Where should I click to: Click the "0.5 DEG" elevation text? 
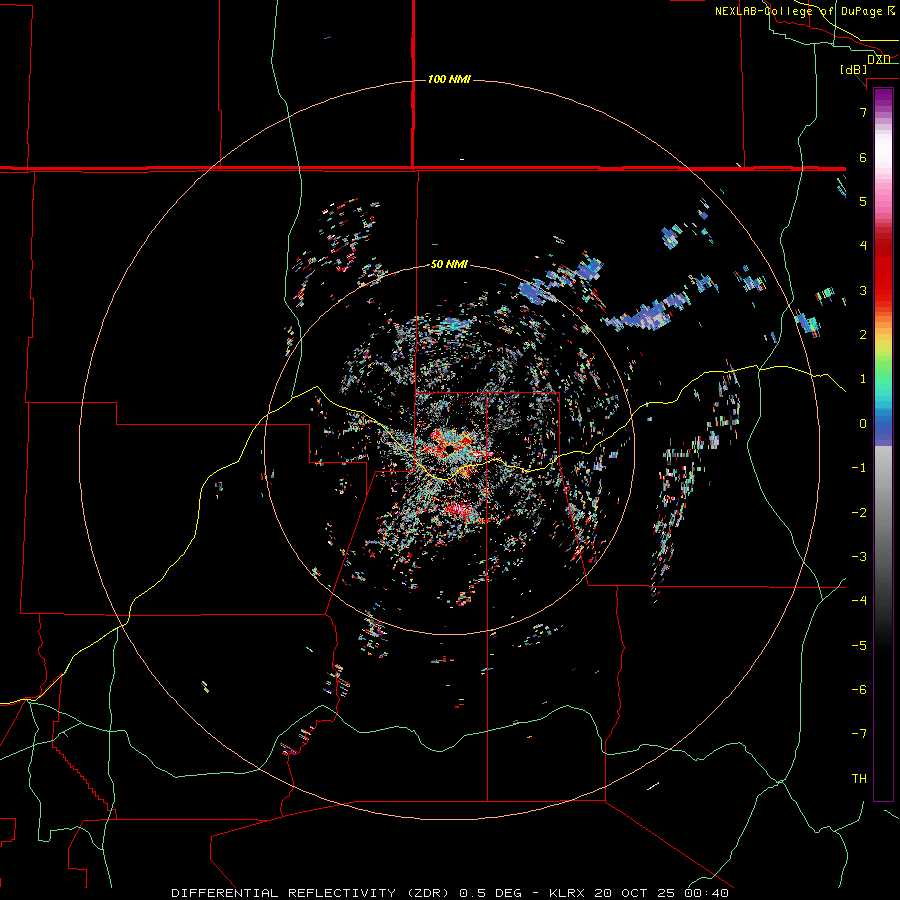point(490,893)
